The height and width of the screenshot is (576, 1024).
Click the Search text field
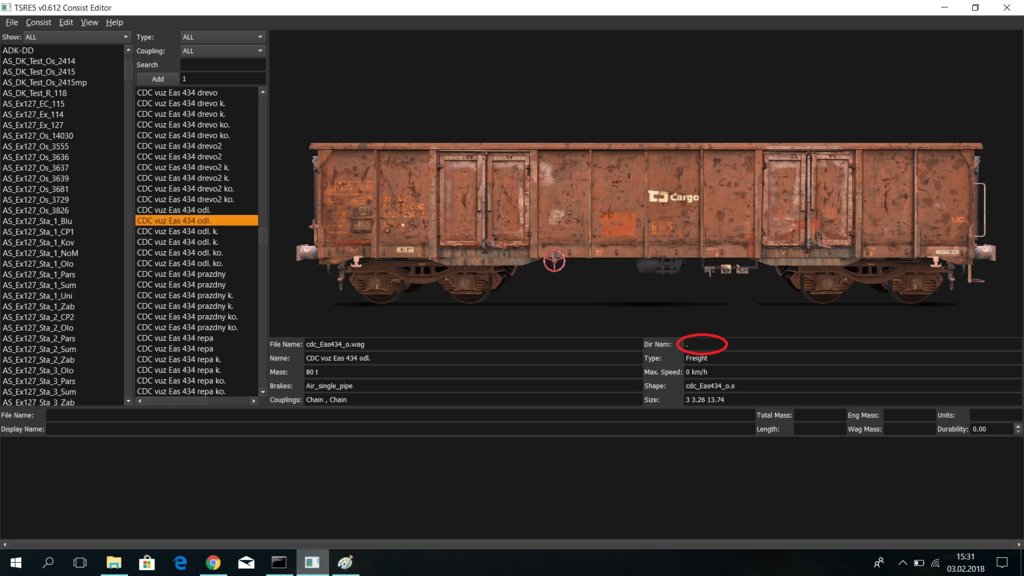pos(222,65)
